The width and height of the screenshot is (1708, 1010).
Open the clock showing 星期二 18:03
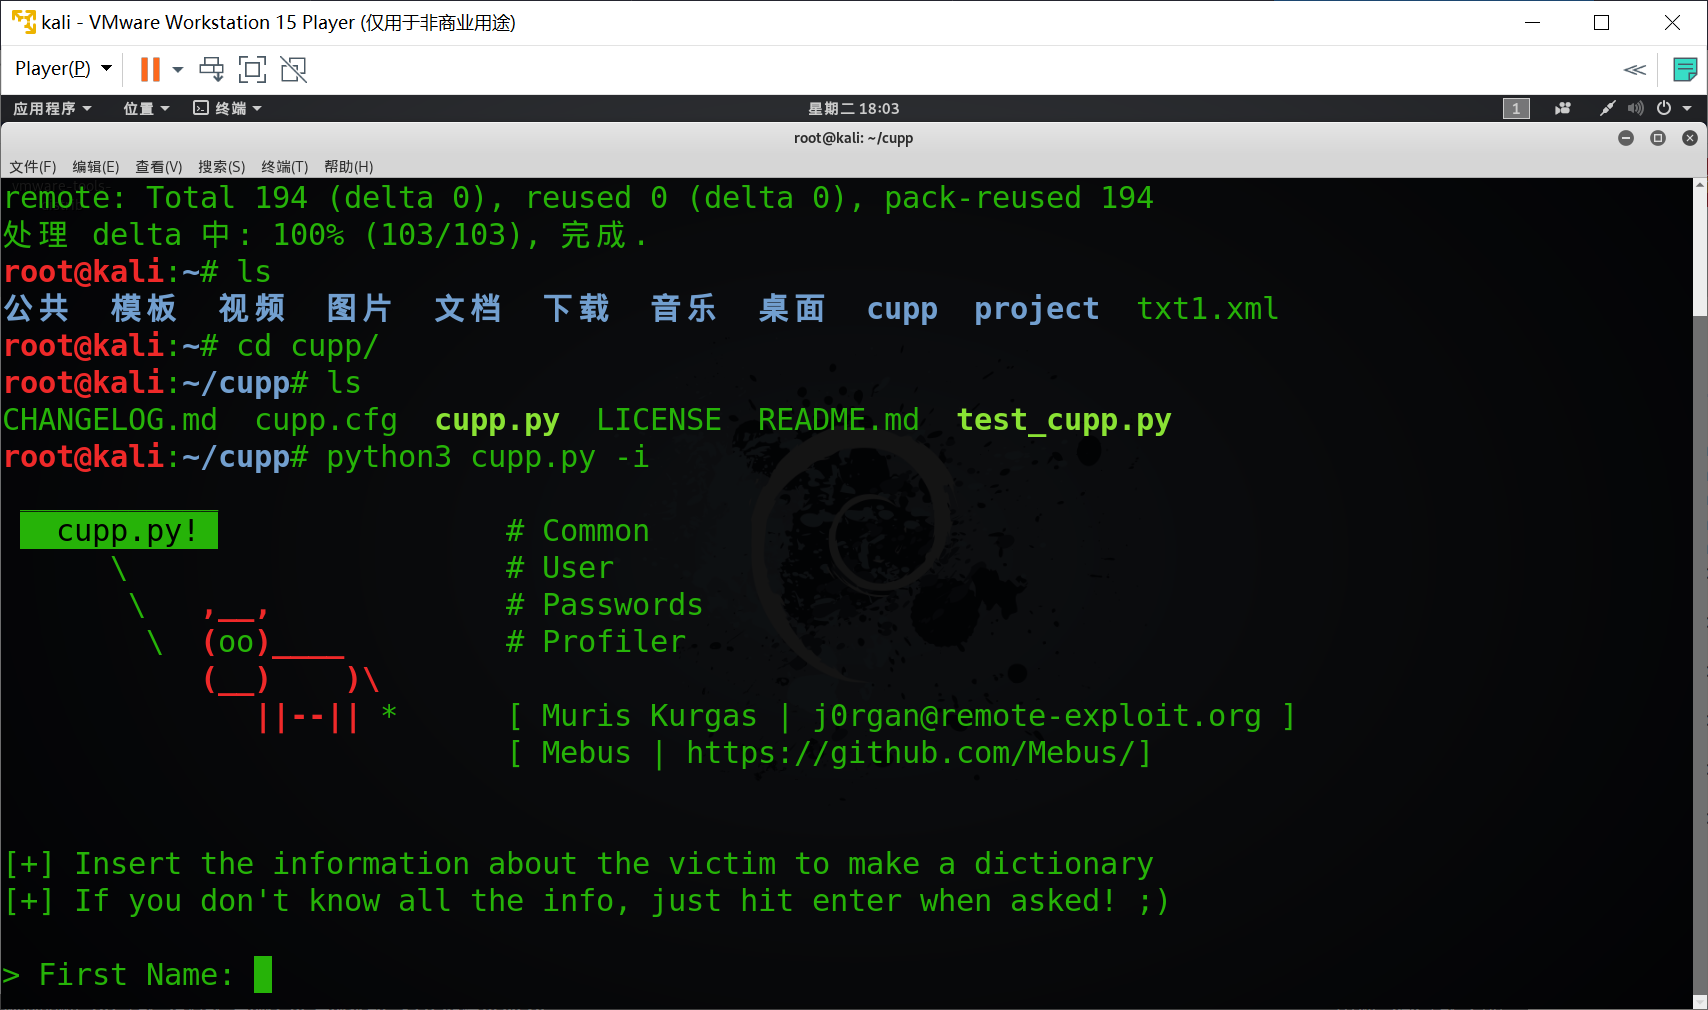(x=853, y=108)
